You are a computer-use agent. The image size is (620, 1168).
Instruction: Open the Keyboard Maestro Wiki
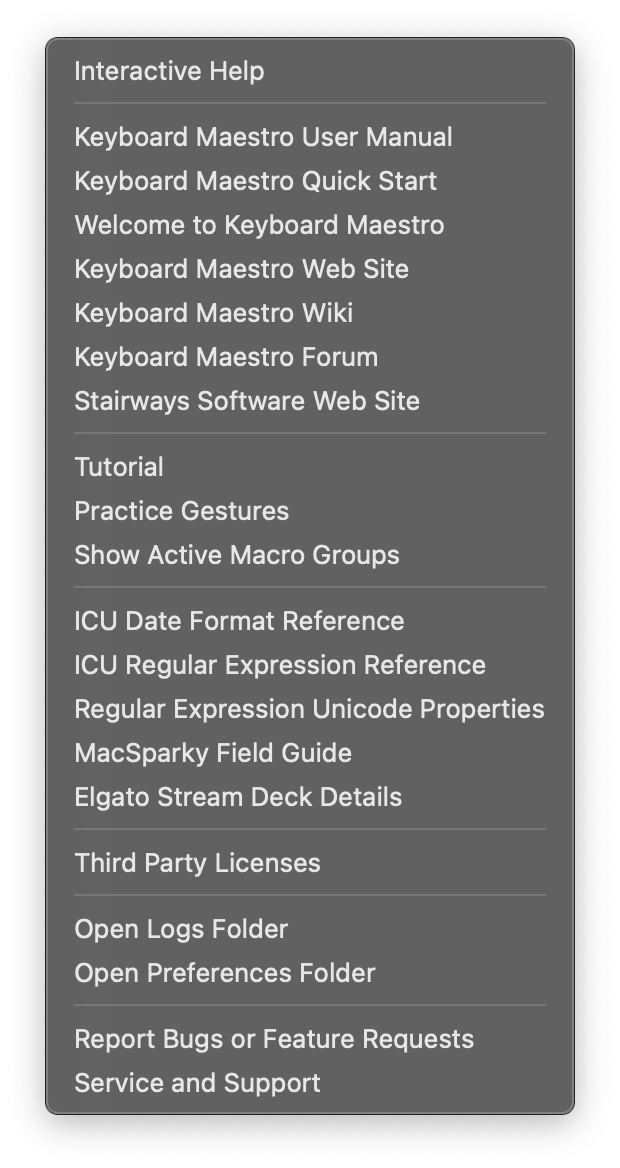[213, 313]
